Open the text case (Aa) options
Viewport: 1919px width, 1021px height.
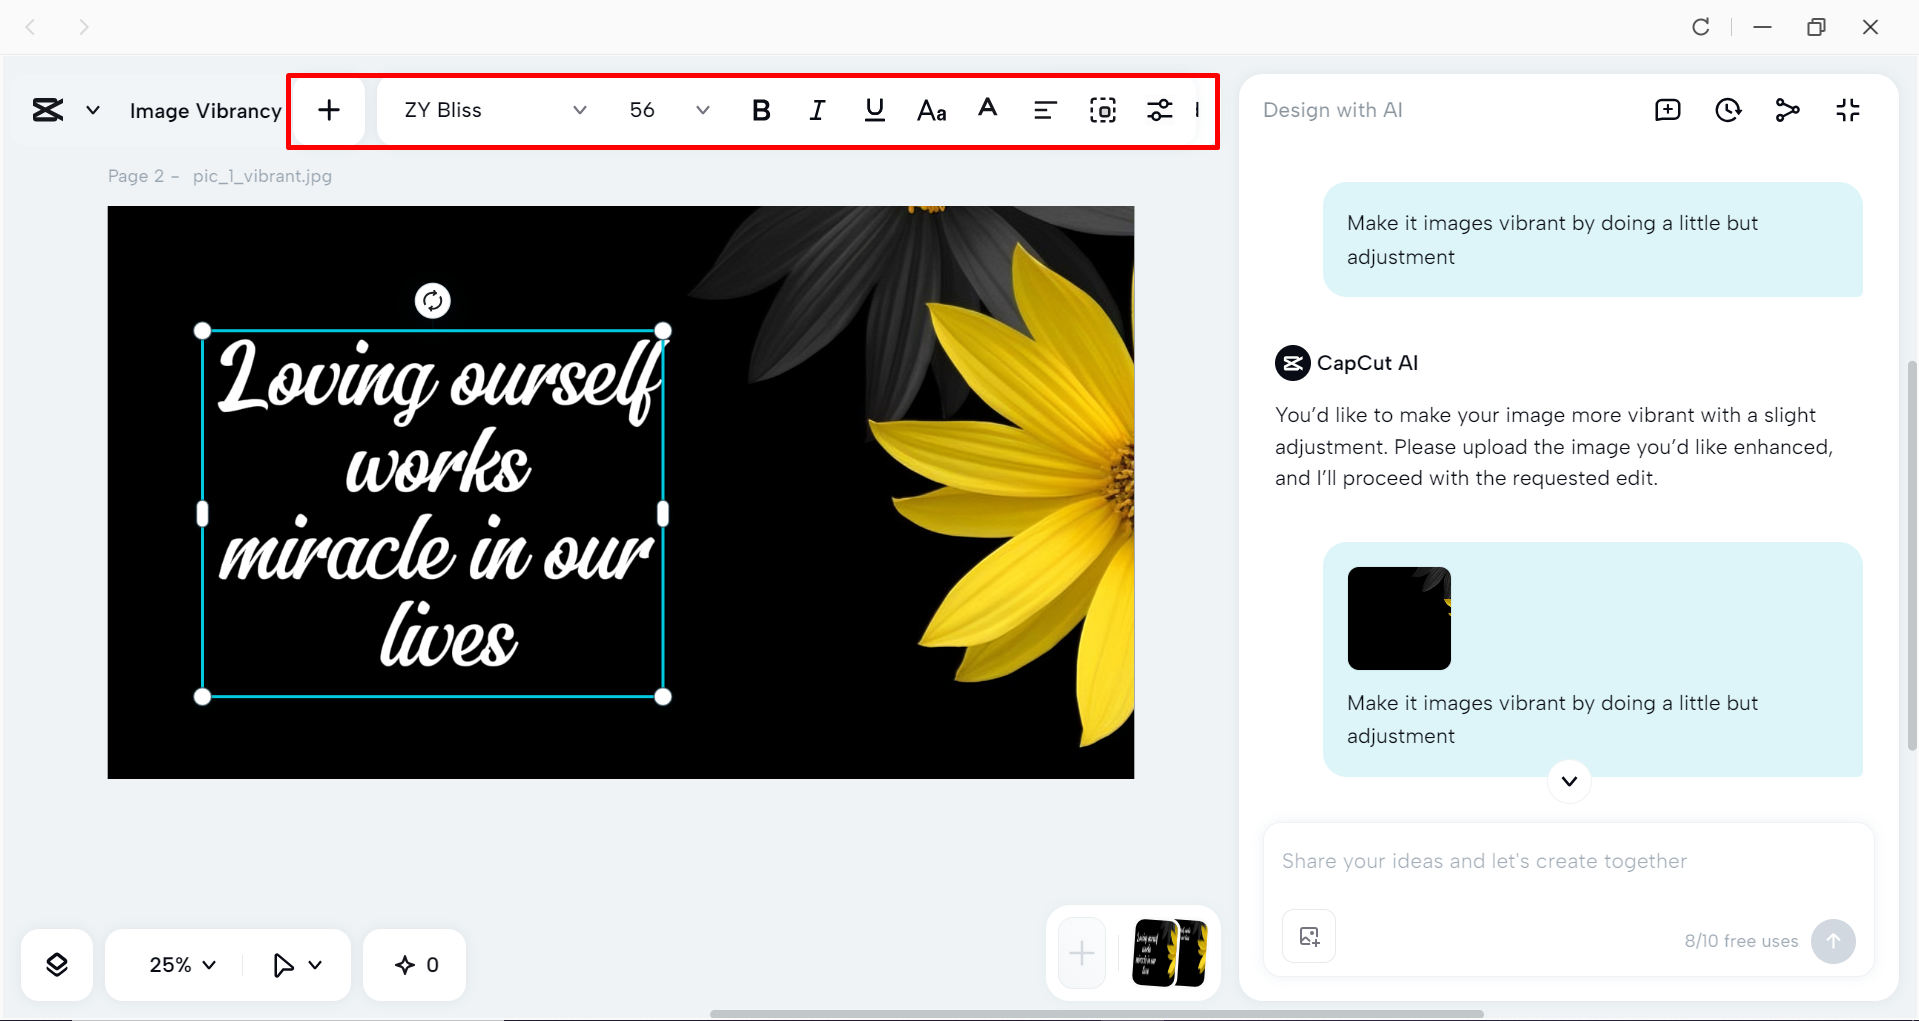(930, 110)
